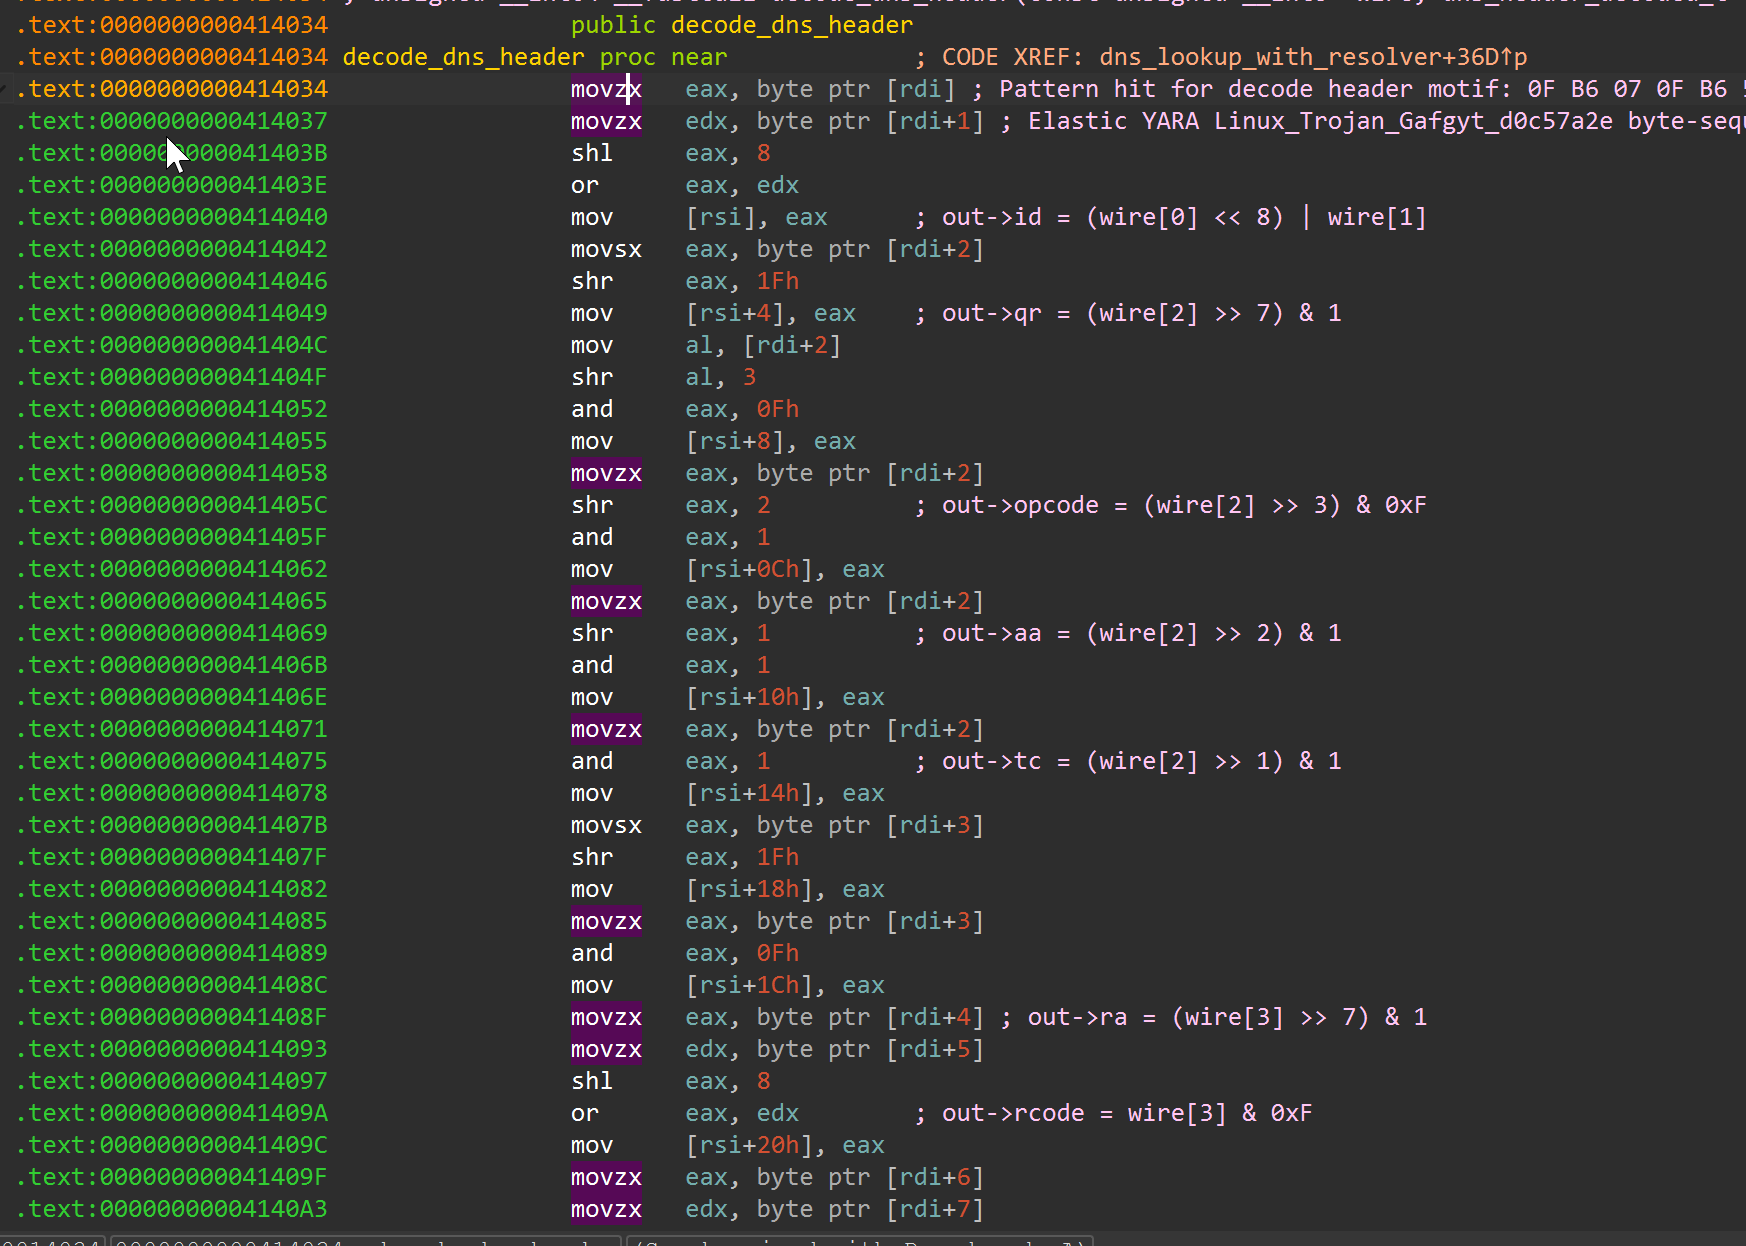Screen dimensions: 1746x1246
Task: Click the rsi+20h operand at address 41409C
Action: (749, 1145)
